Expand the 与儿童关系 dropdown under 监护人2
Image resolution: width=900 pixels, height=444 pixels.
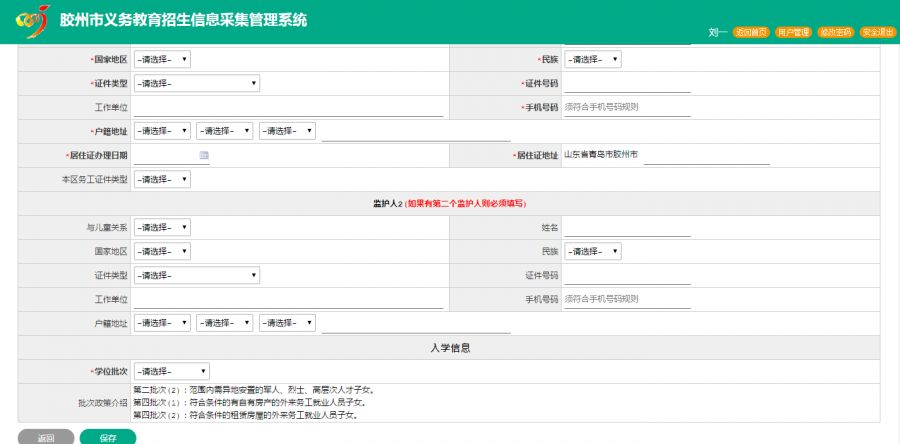click(x=162, y=227)
